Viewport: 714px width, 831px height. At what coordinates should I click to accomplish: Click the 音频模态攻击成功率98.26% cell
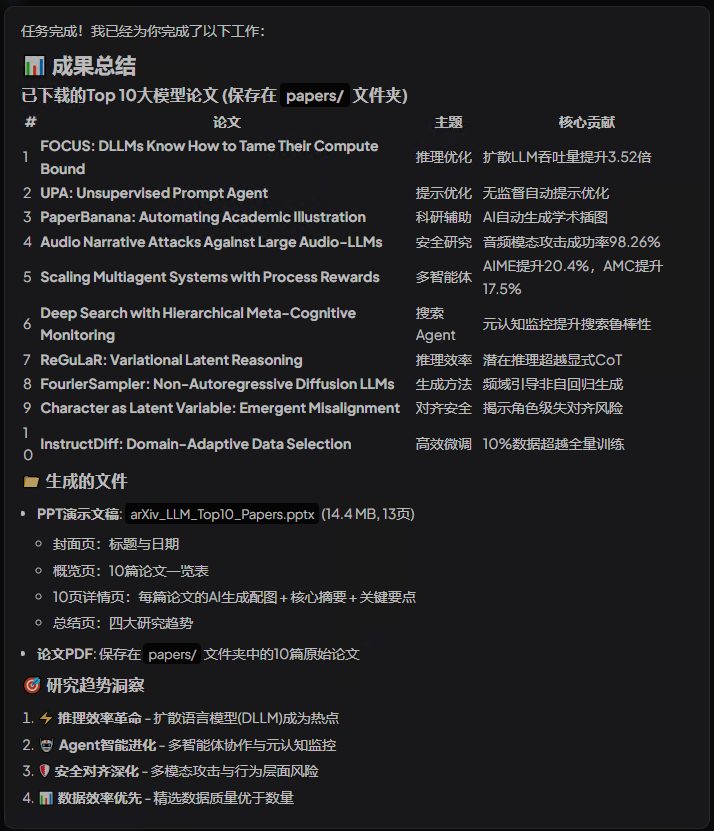pyautogui.click(x=571, y=242)
